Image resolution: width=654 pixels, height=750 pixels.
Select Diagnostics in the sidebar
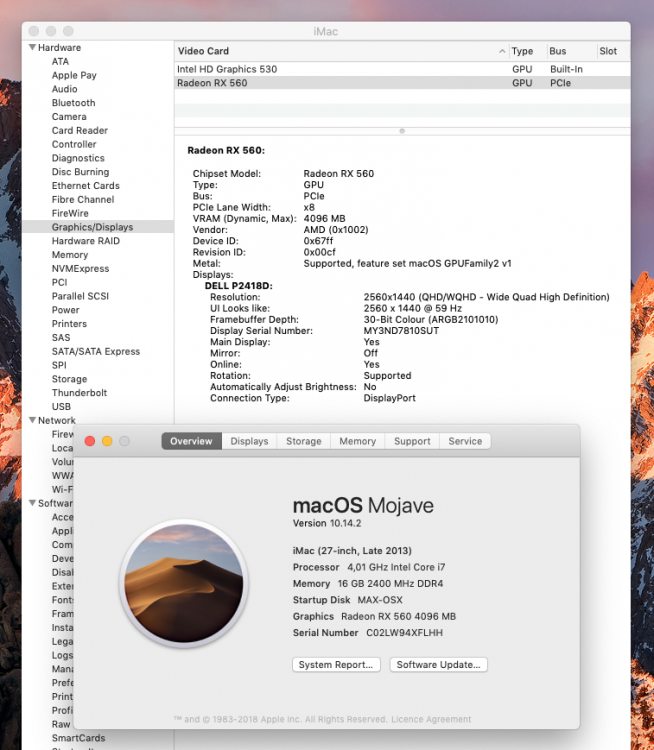(x=78, y=158)
